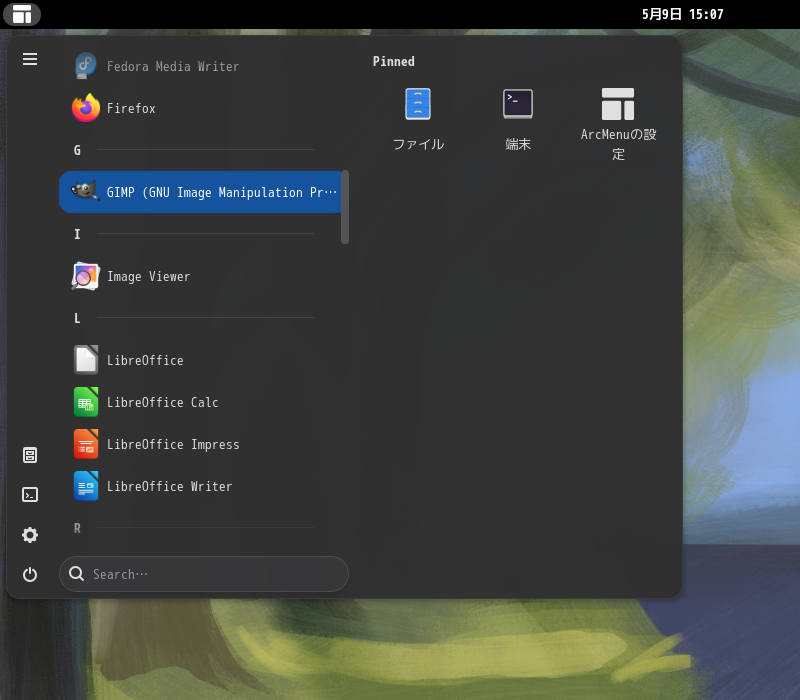This screenshot has width=800, height=700.
Task: Launch Firefox from its icon
Action: pyautogui.click(x=86, y=108)
